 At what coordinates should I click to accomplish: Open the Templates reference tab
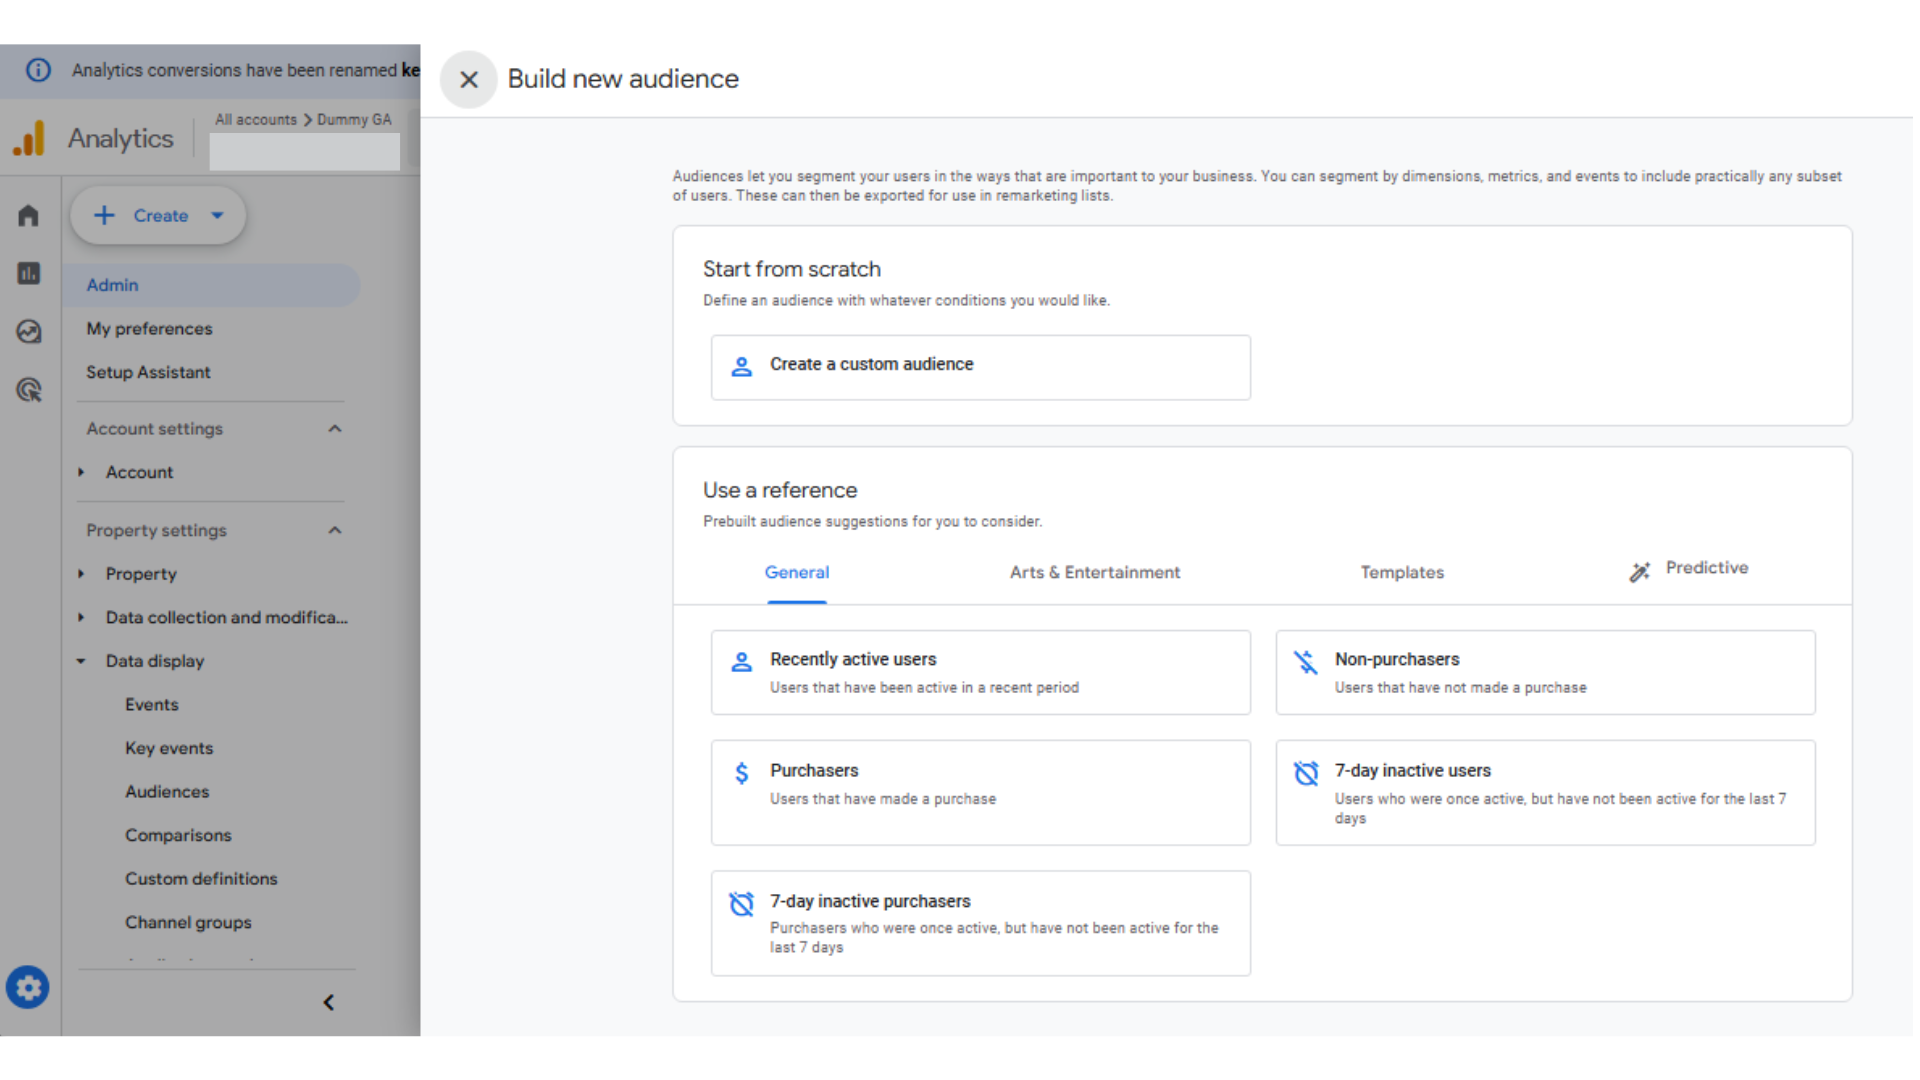click(1402, 571)
